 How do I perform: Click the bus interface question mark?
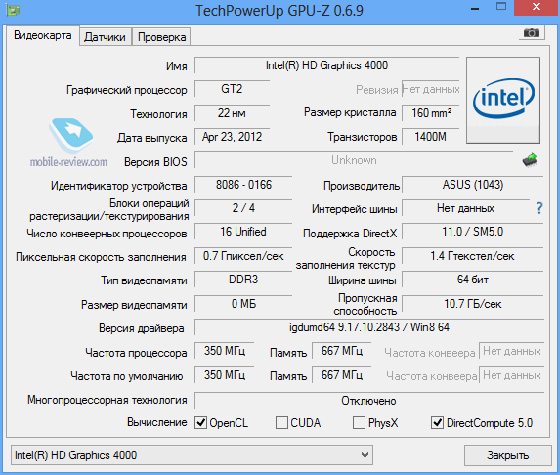click(x=539, y=208)
